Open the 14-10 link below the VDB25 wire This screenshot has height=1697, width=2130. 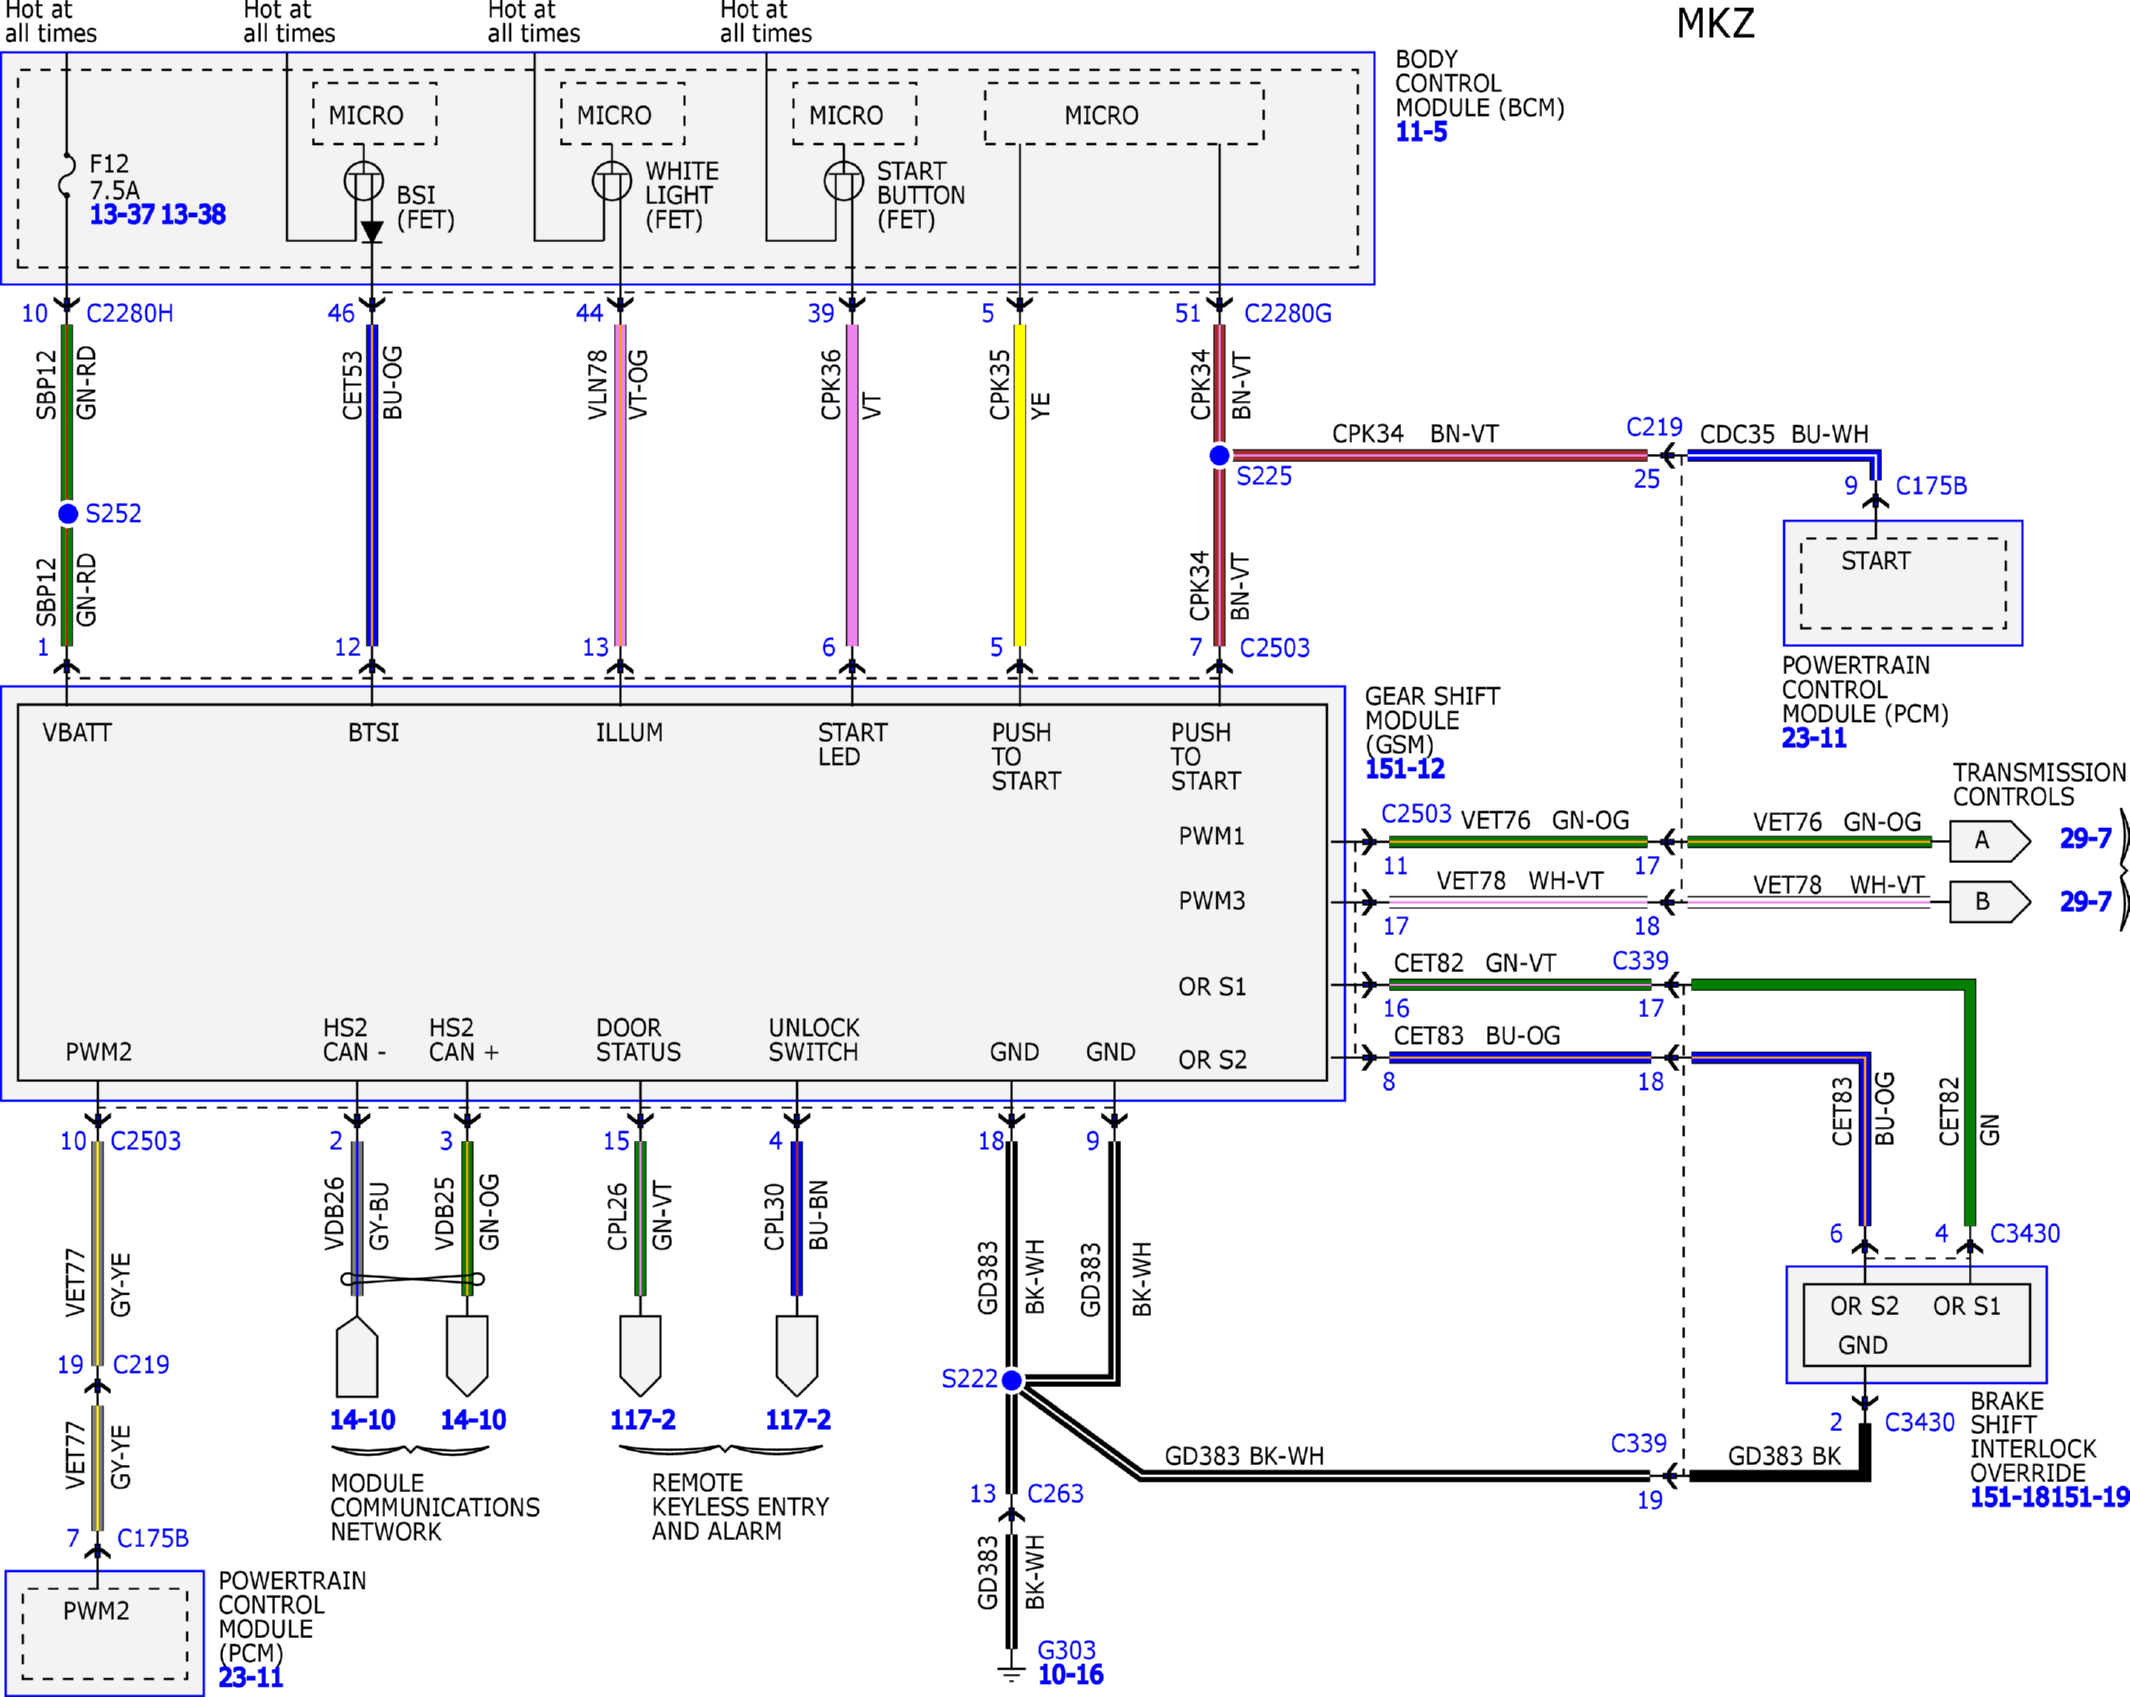coord(473,1420)
